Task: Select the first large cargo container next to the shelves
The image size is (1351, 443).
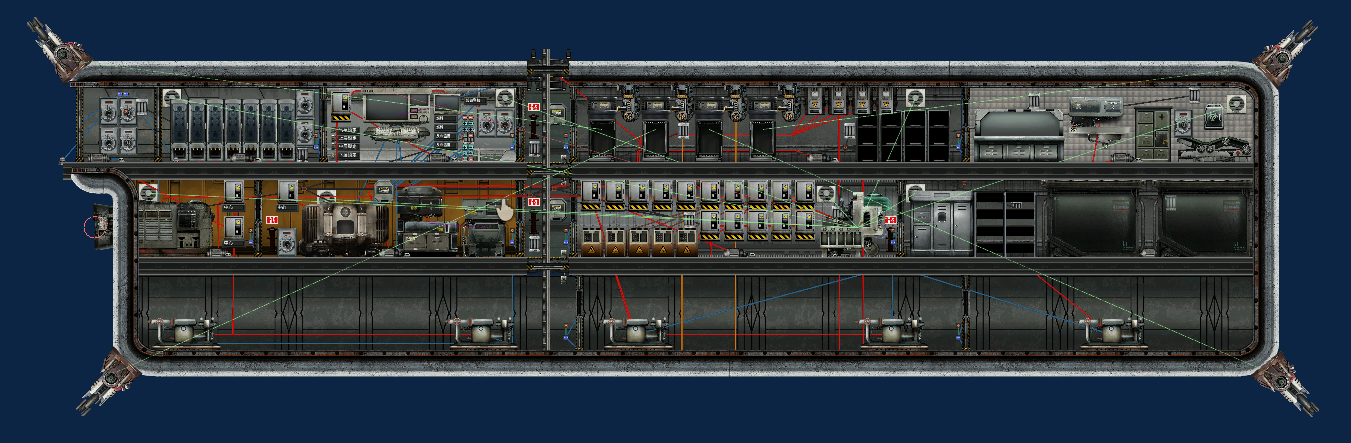Action: pyautogui.click(x=1092, y=220)
